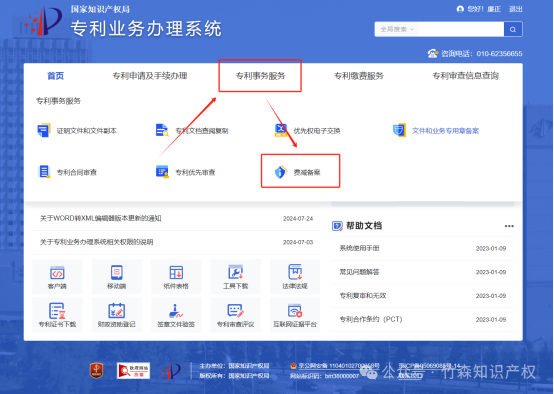Open the 移动端 tile
The image size is (554, 394).
tap(117, 277)
